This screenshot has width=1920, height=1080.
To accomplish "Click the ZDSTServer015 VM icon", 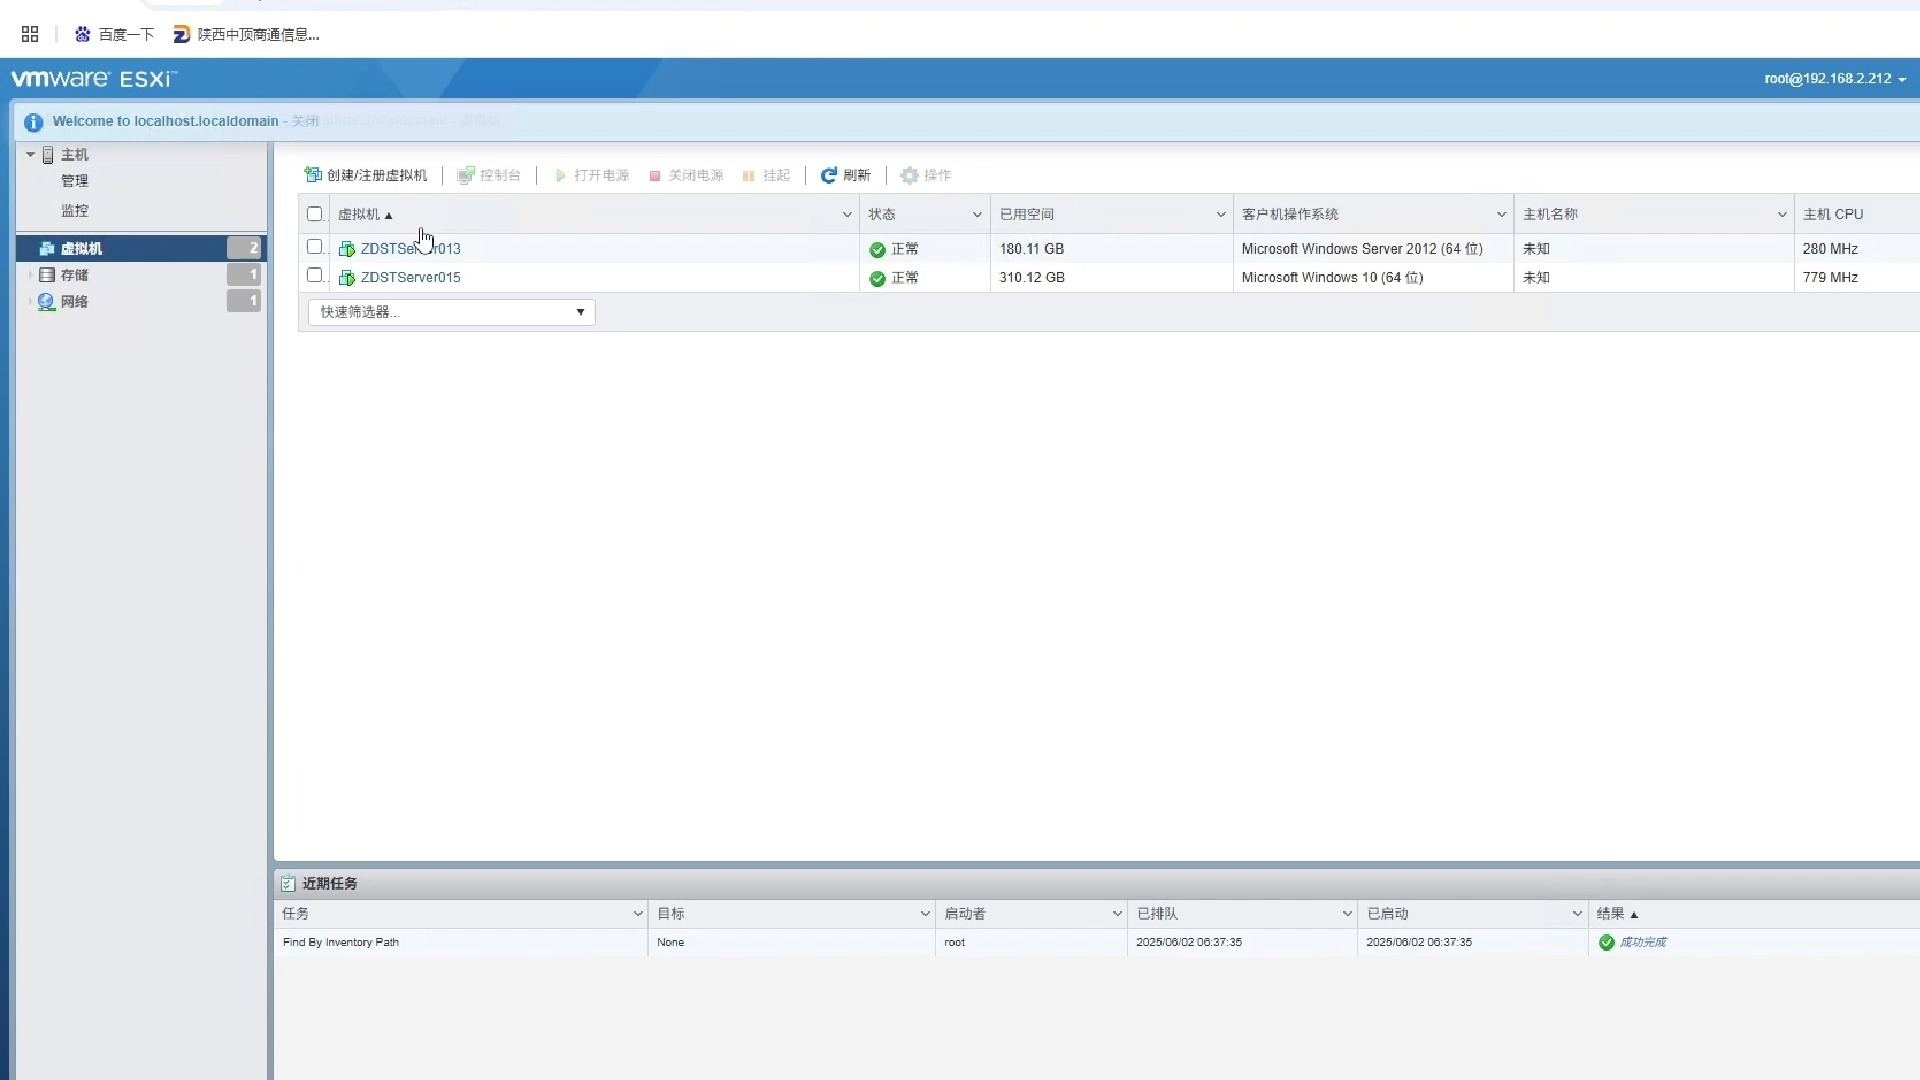I will (x=347, y=278).
